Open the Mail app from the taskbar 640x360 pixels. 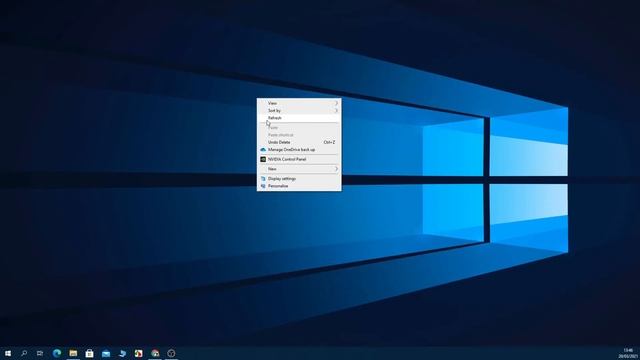[106, 353]
